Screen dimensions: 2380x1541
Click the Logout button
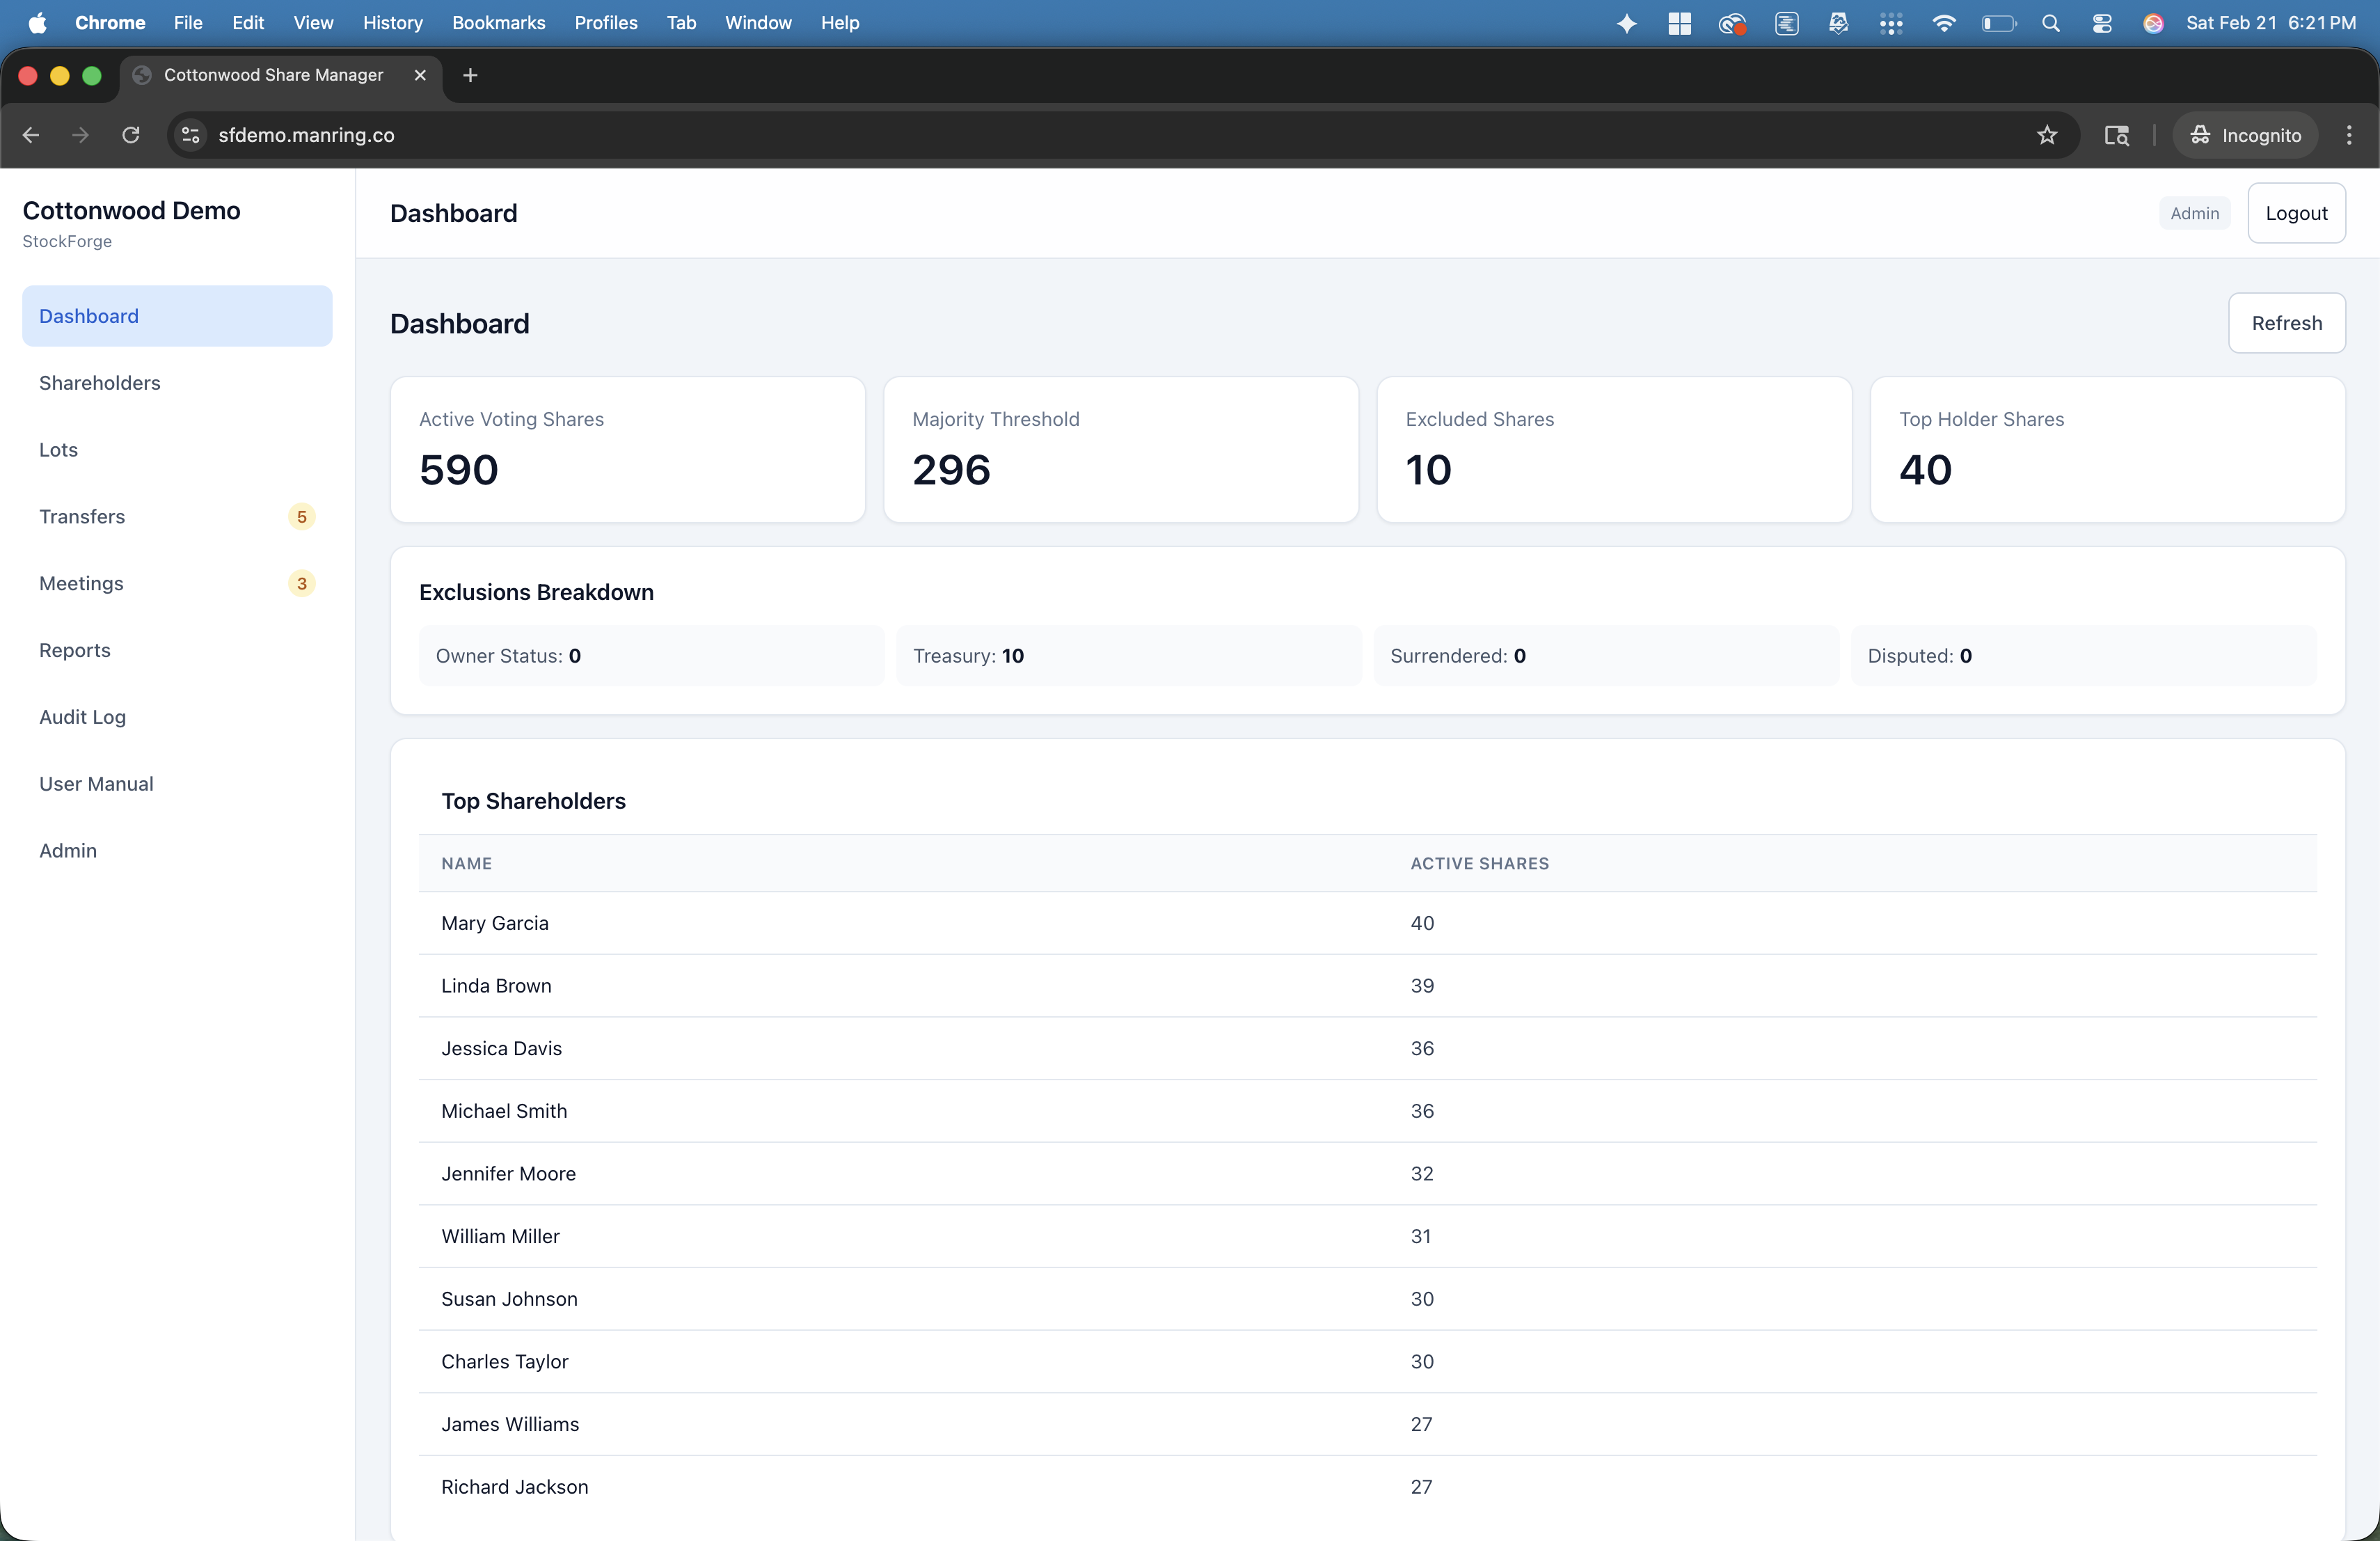pos(2296,212)
